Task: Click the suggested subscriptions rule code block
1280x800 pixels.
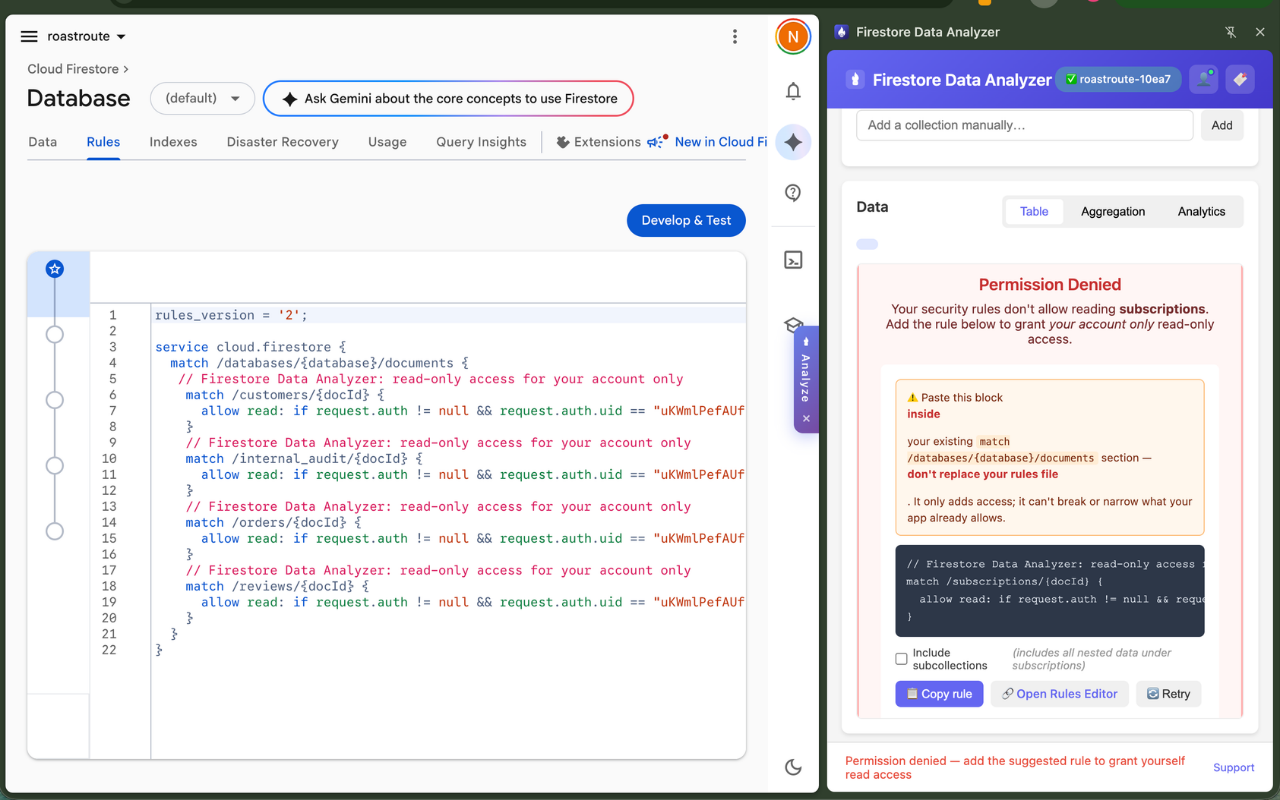Action: tap(1049, 591)
